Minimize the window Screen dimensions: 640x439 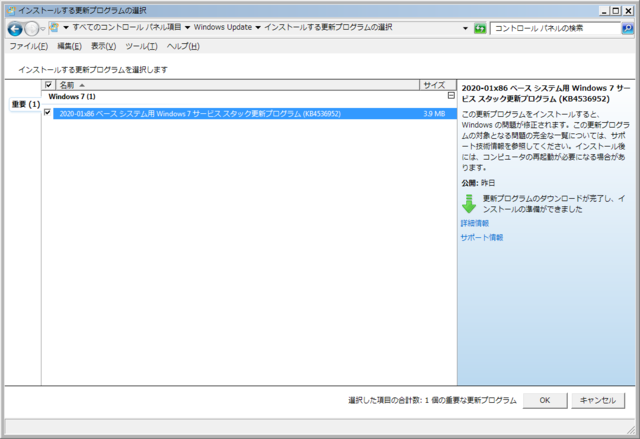tap(604, 11)
